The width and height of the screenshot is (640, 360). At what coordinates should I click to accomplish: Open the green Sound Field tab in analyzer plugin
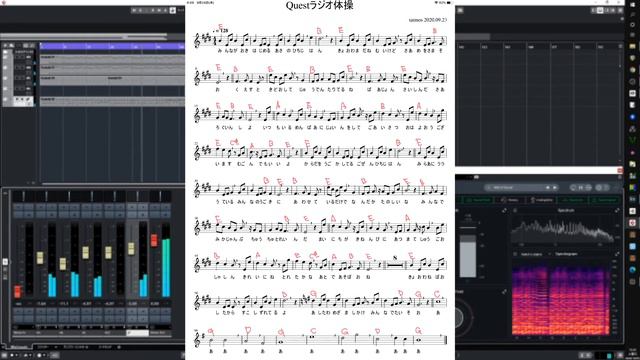pos(478,200)
